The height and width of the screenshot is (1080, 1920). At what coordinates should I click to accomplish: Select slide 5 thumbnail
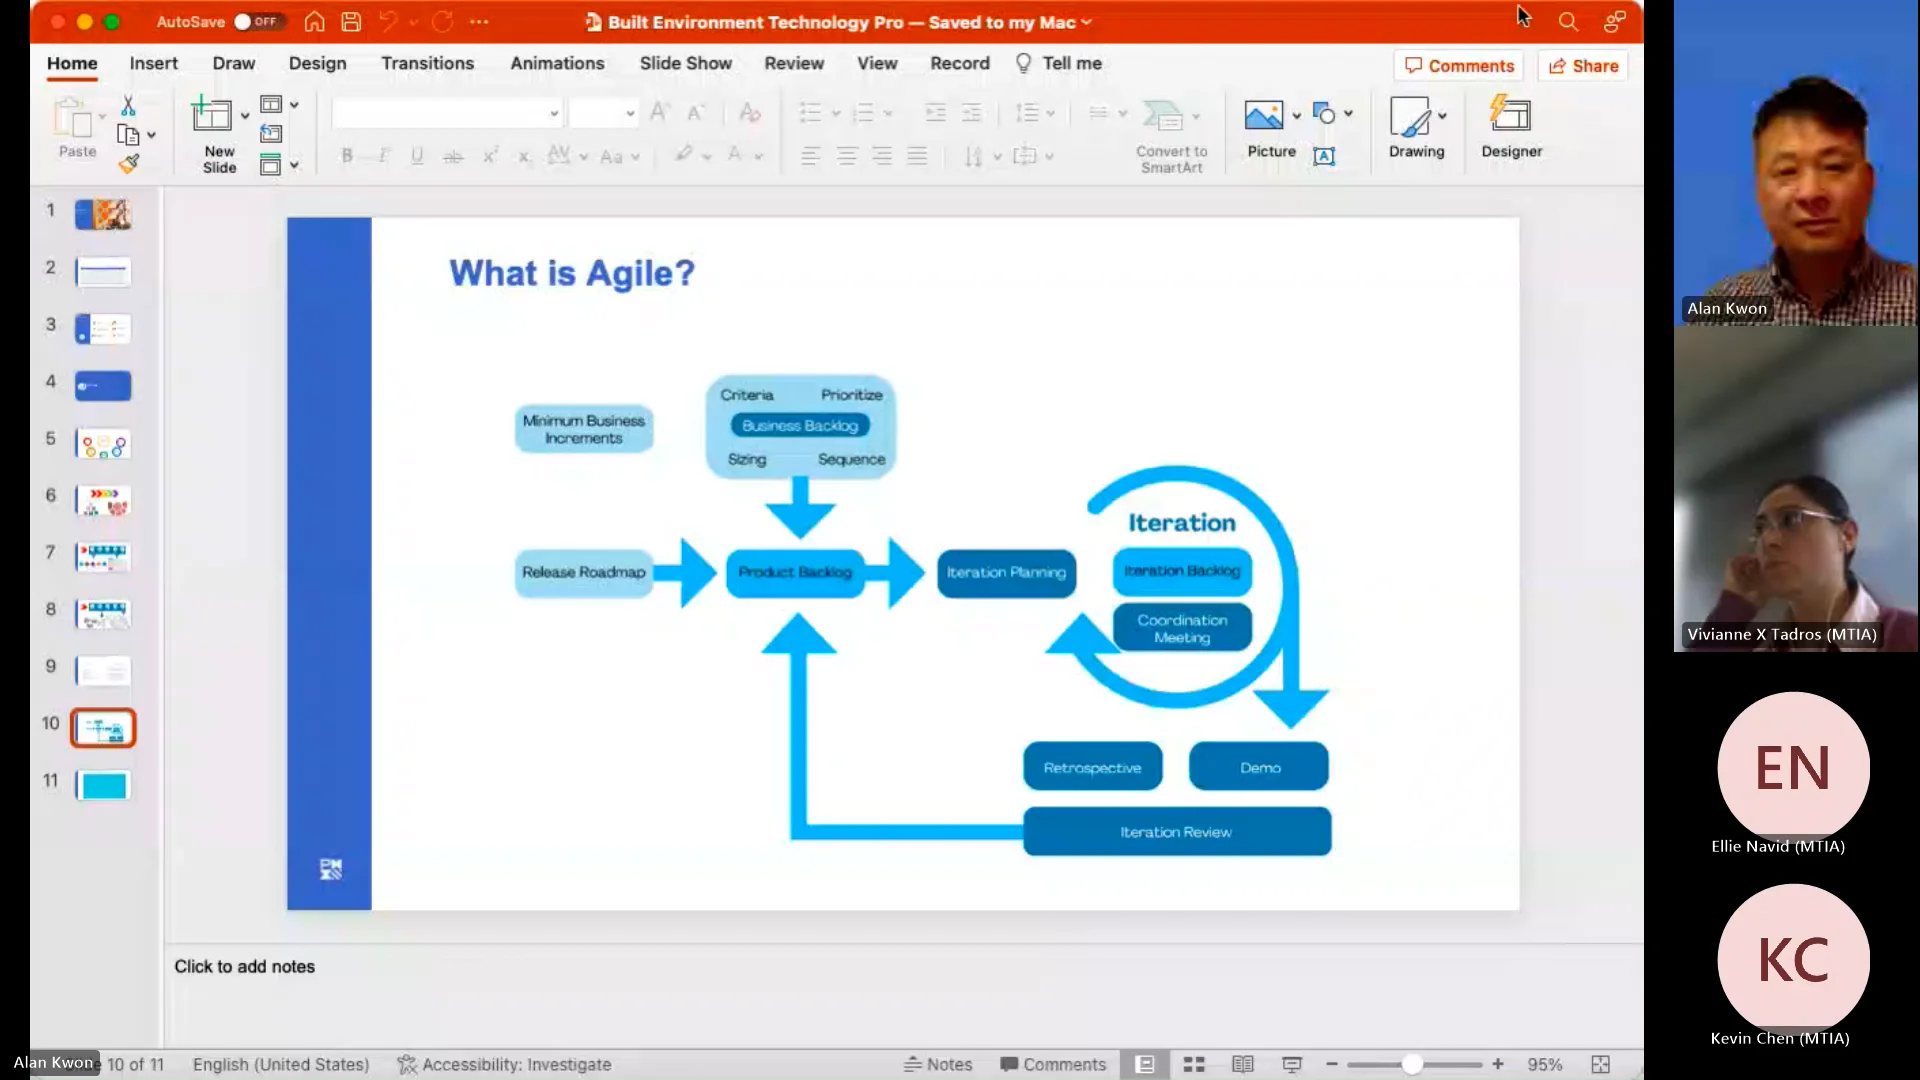102,444
